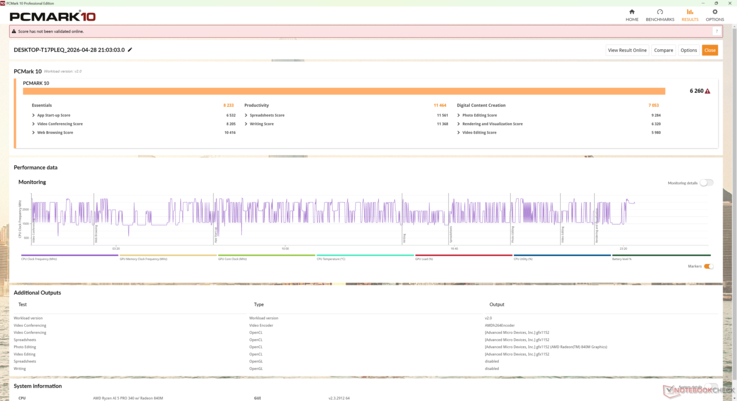This screenshot has height=401, width=737.
Task: Click the Productivity score 11 464
Action: click(440, 105)
